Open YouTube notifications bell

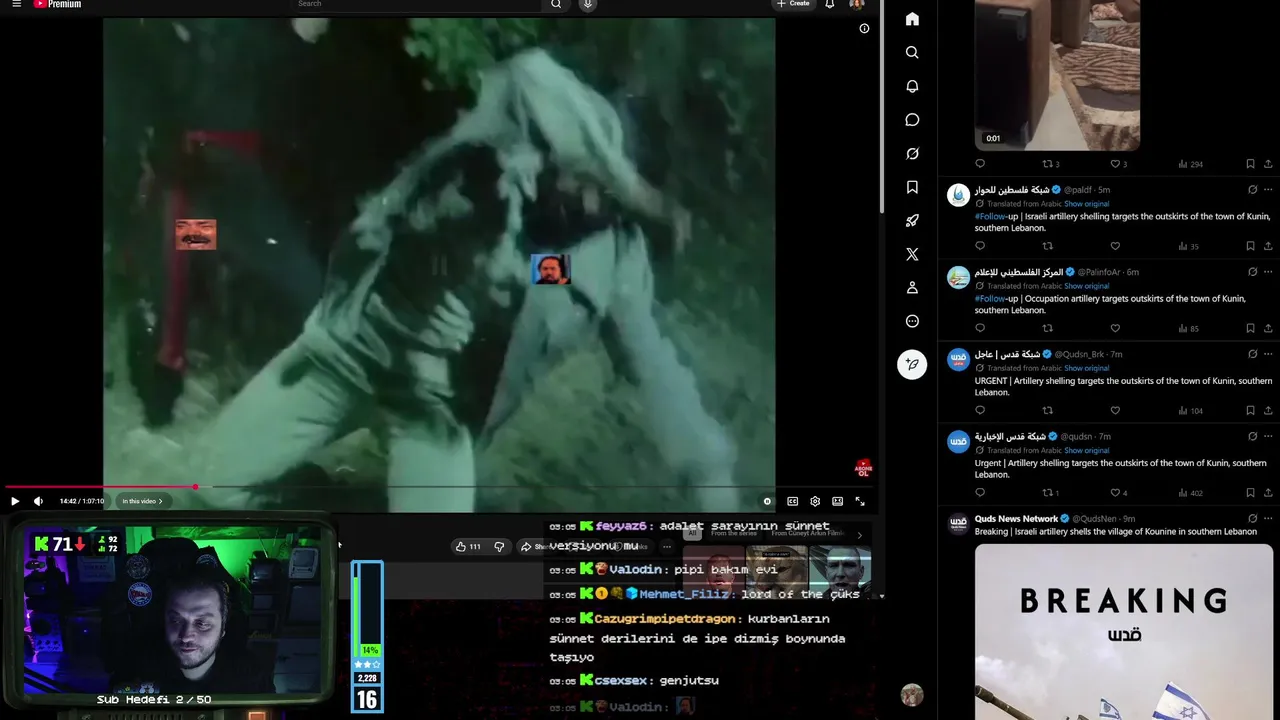[829, 4]
